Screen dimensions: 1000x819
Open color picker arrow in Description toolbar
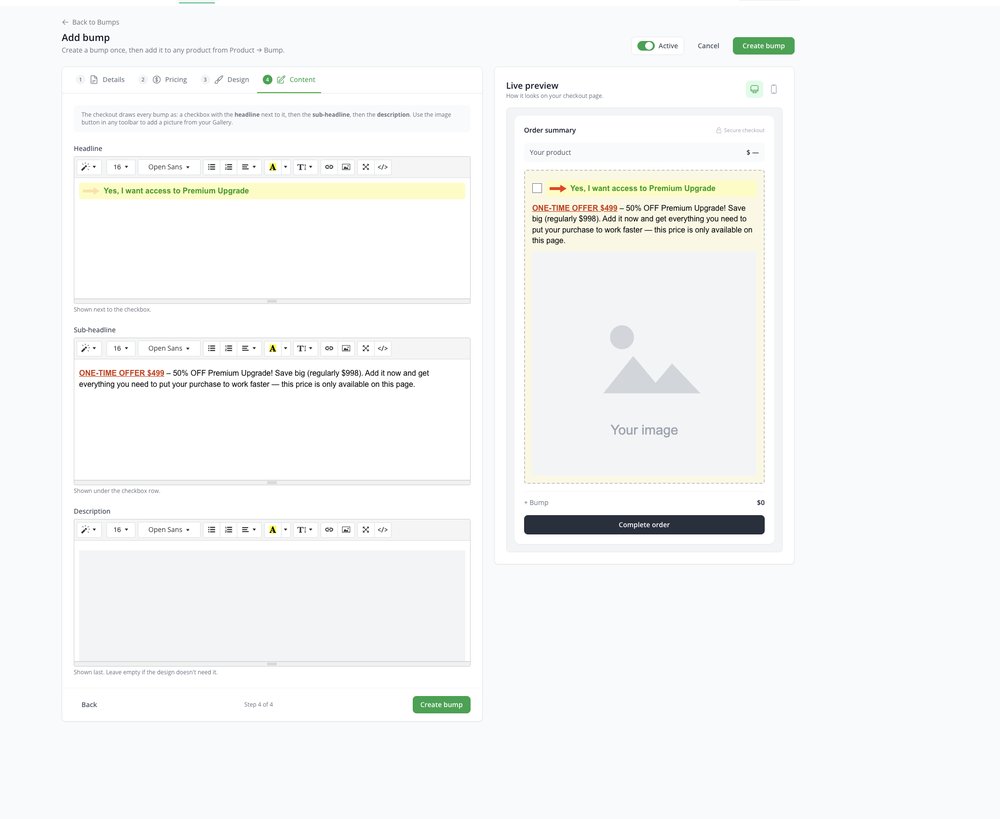[x=285, y=529]
